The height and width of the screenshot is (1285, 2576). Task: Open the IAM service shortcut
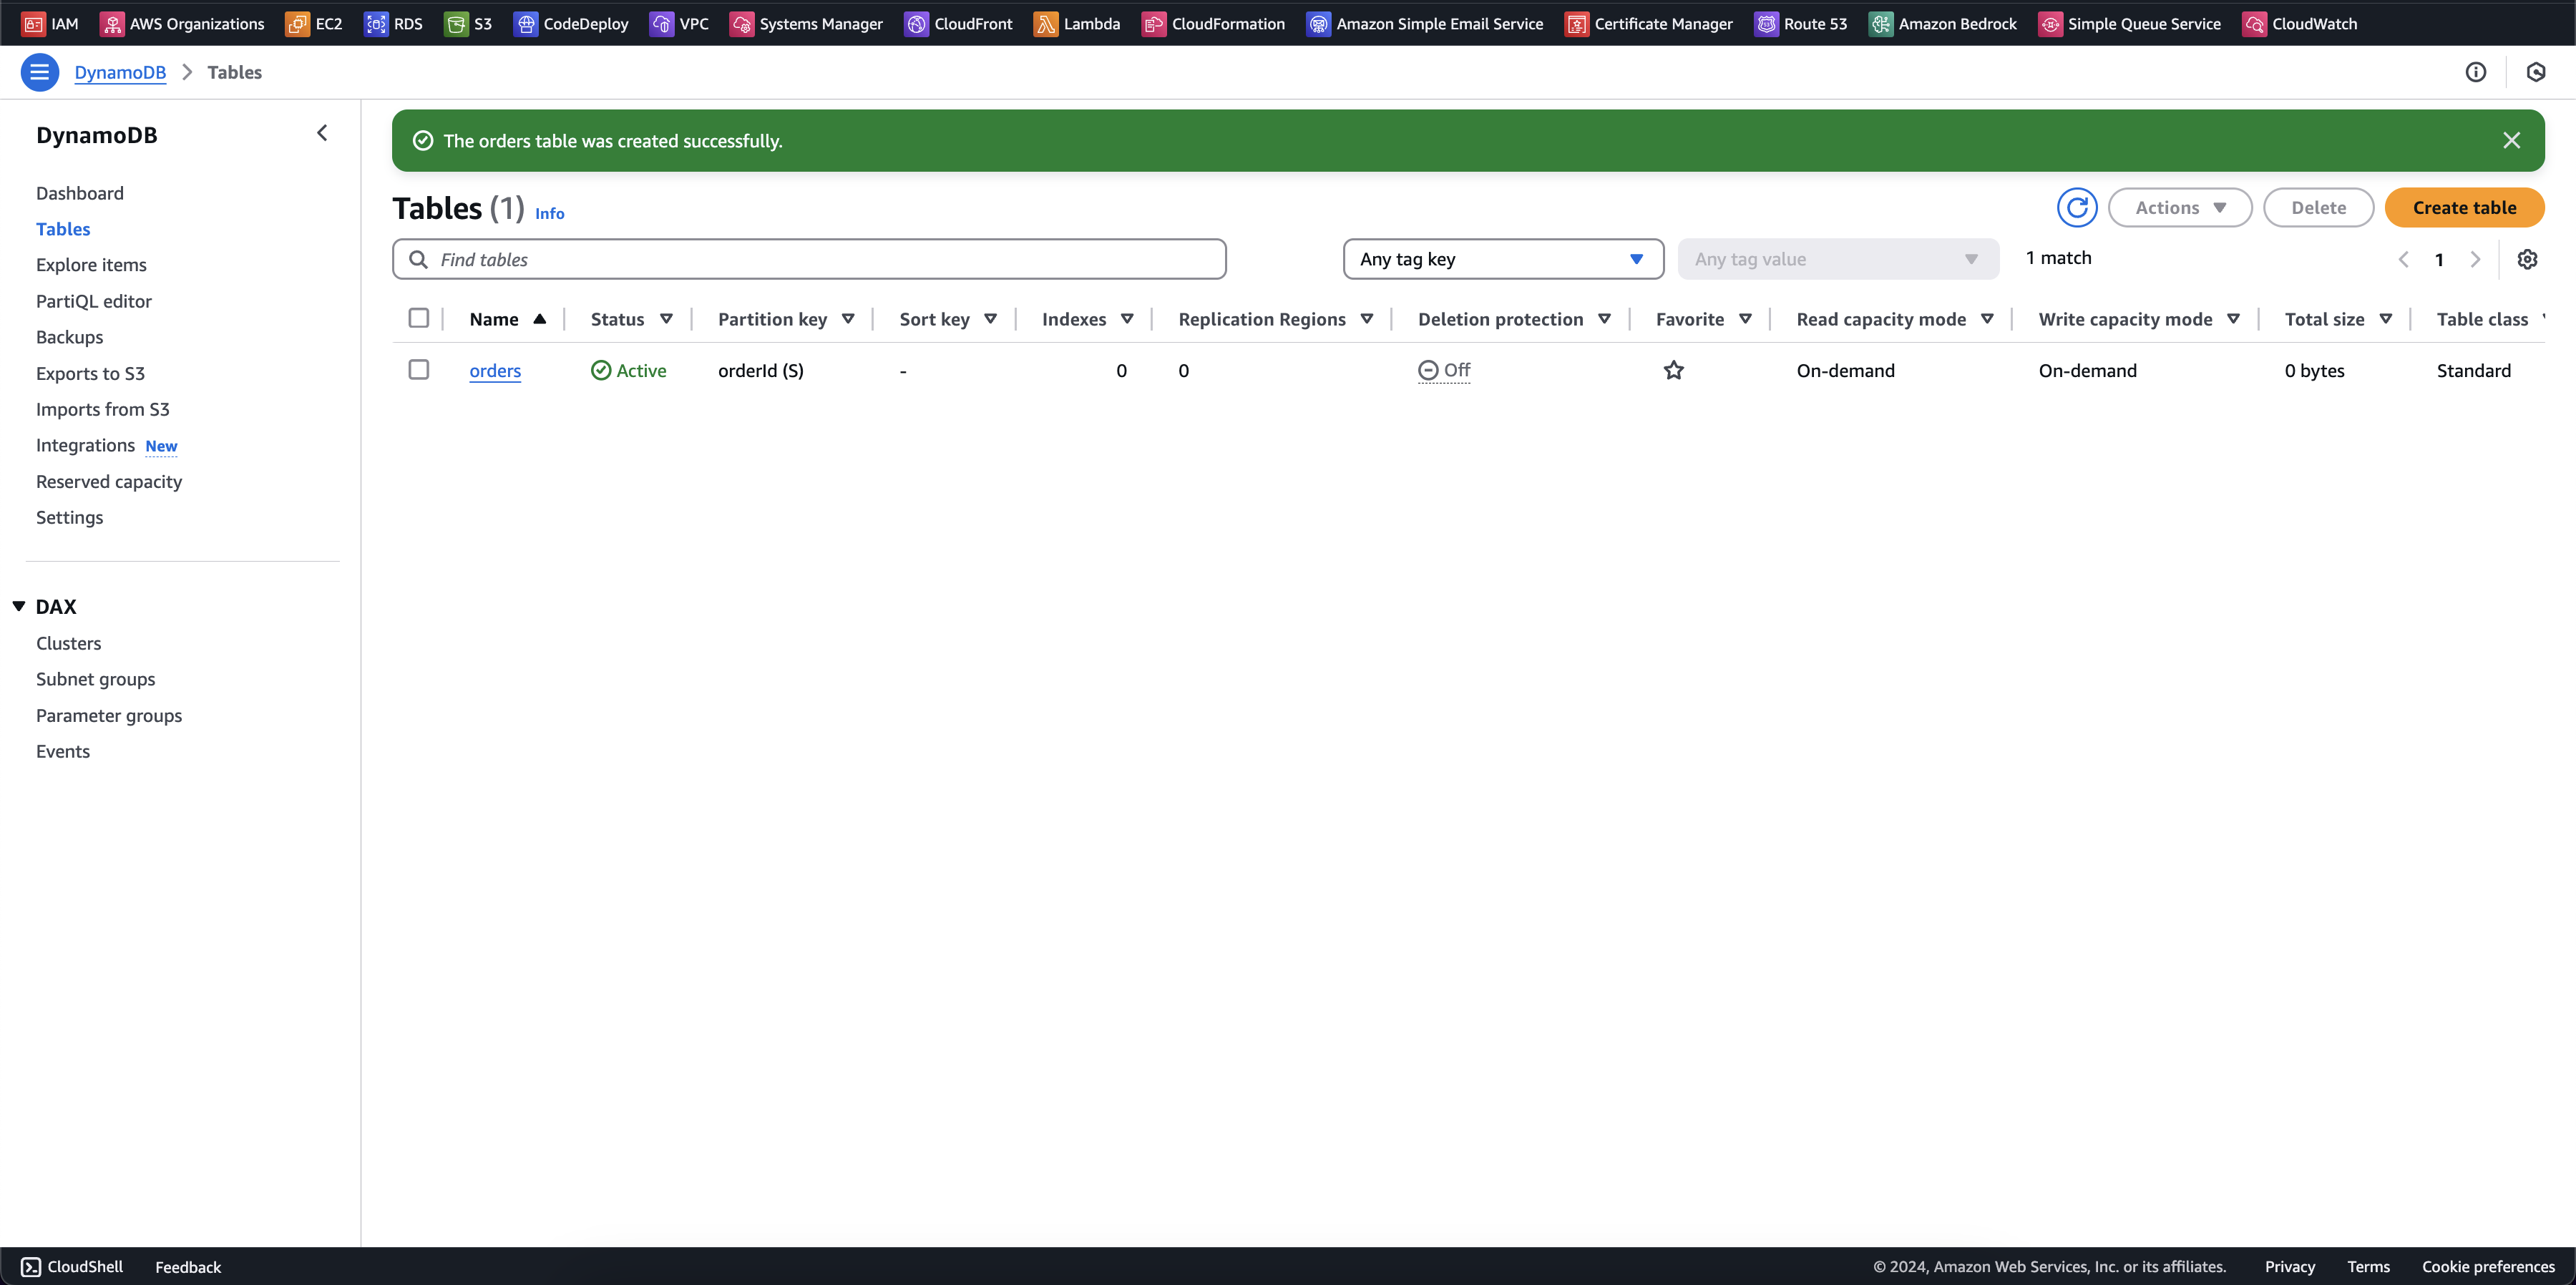click(50, 24)
